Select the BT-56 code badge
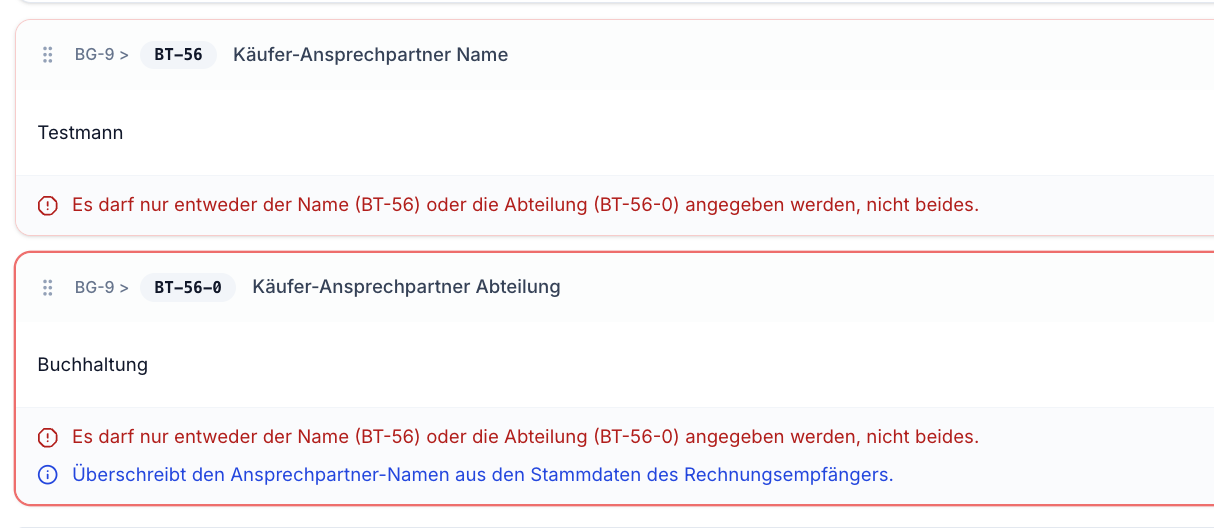 pyautogui.click(x=178, y=55)
